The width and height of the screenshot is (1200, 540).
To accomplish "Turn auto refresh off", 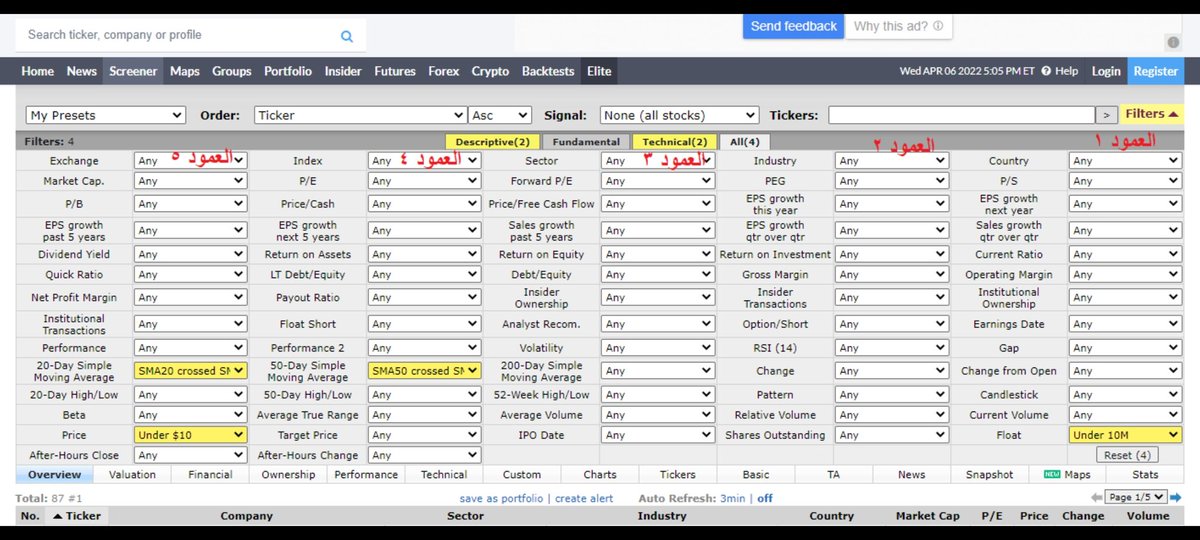I will tap(765, 498).
